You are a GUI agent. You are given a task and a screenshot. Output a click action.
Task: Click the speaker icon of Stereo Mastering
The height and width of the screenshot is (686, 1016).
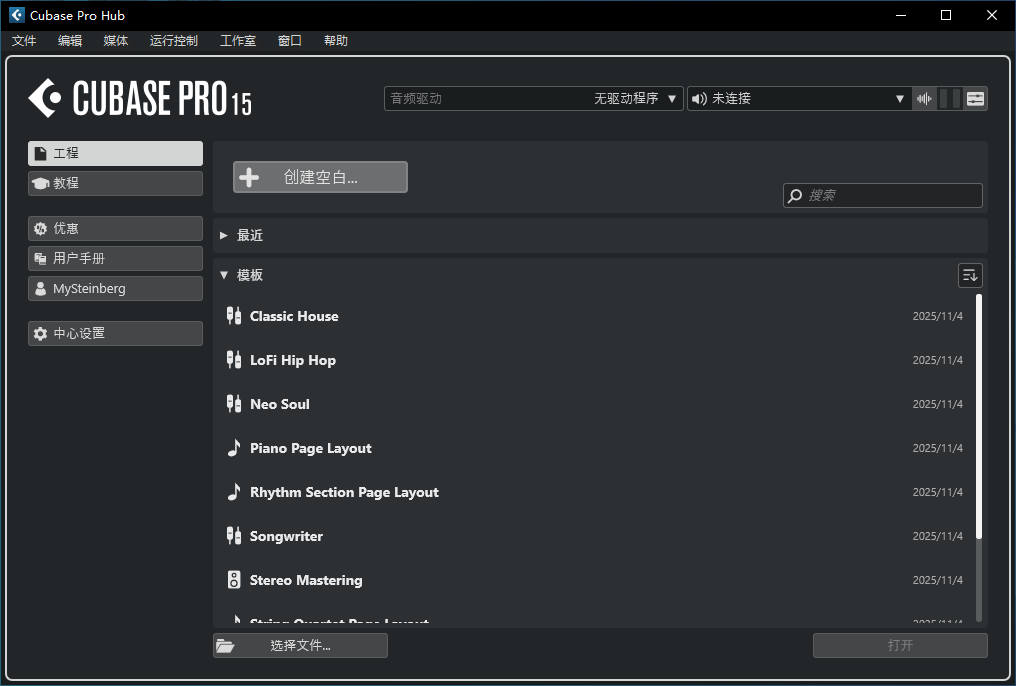pyautogui.click(x=234, y=580)
